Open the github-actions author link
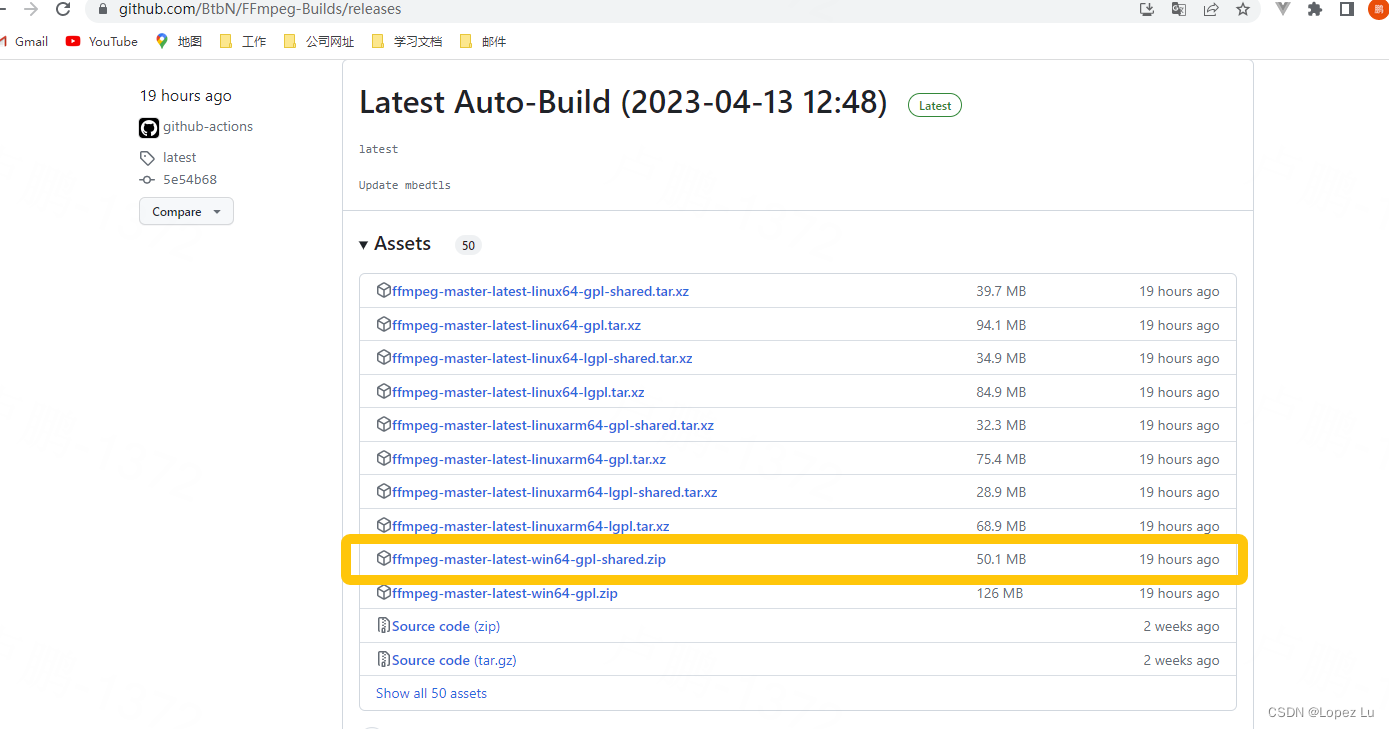1389x729 pixels. tap(208, 126)
